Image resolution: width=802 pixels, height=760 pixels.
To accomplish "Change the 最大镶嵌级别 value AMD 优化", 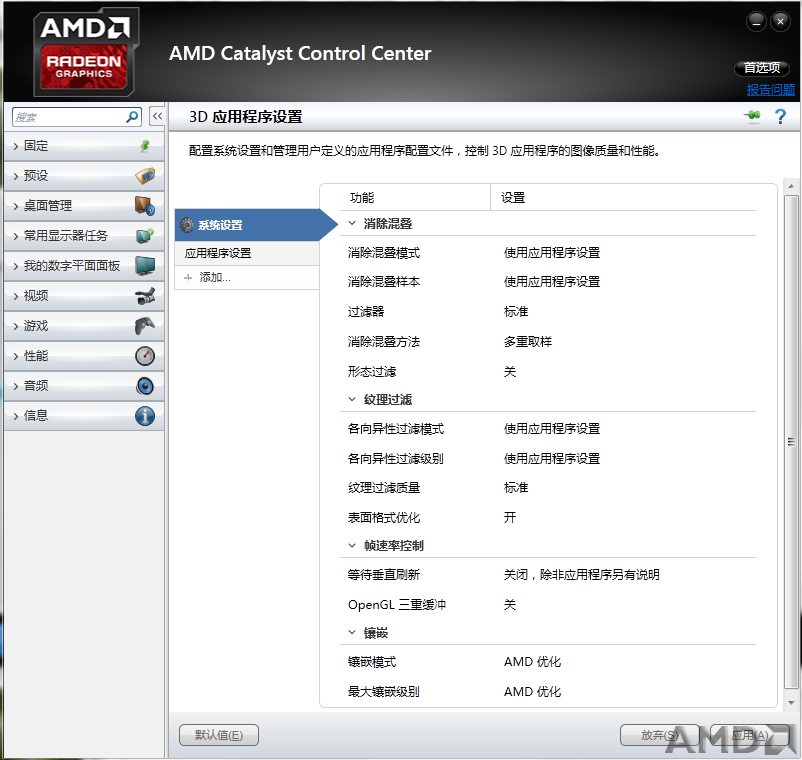I will point(532,692).
